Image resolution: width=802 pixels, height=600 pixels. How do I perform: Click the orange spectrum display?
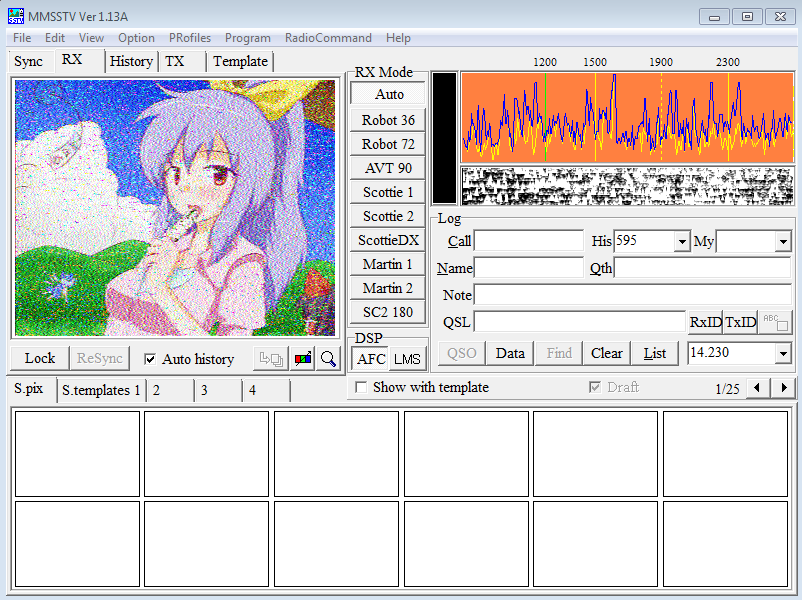pos(628,117)
